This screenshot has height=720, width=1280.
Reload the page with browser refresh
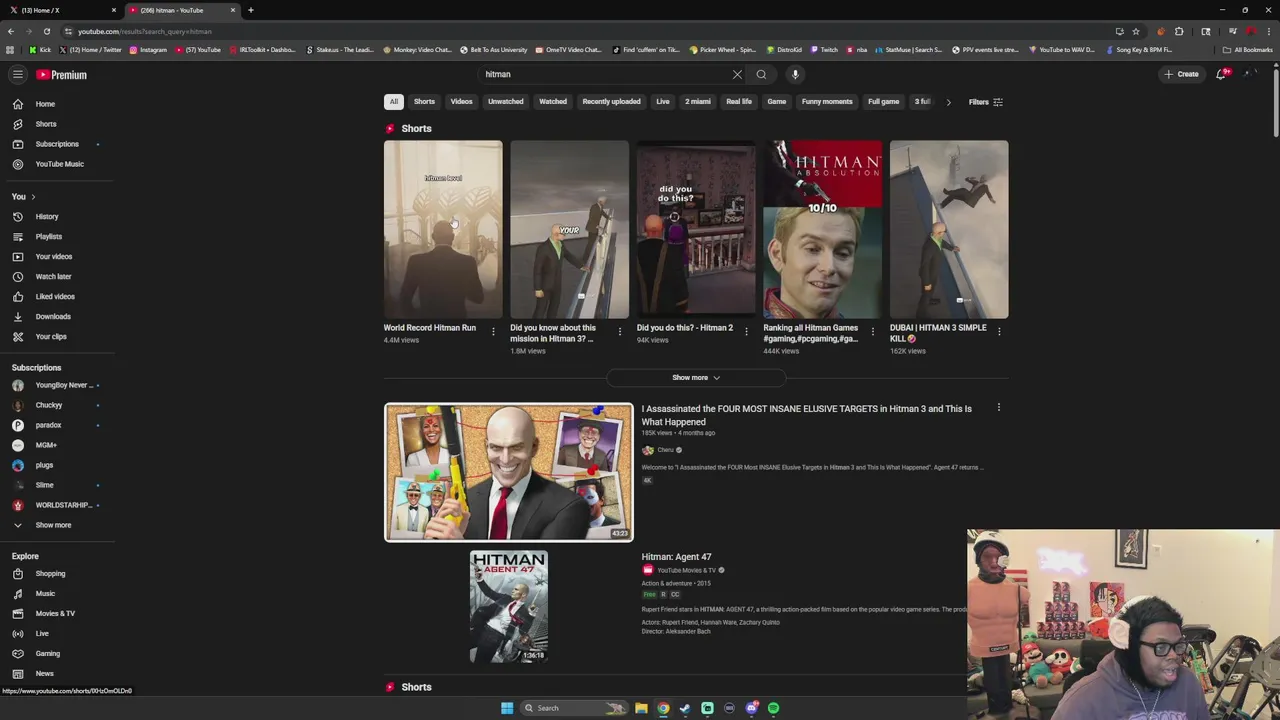coord(46,31)
